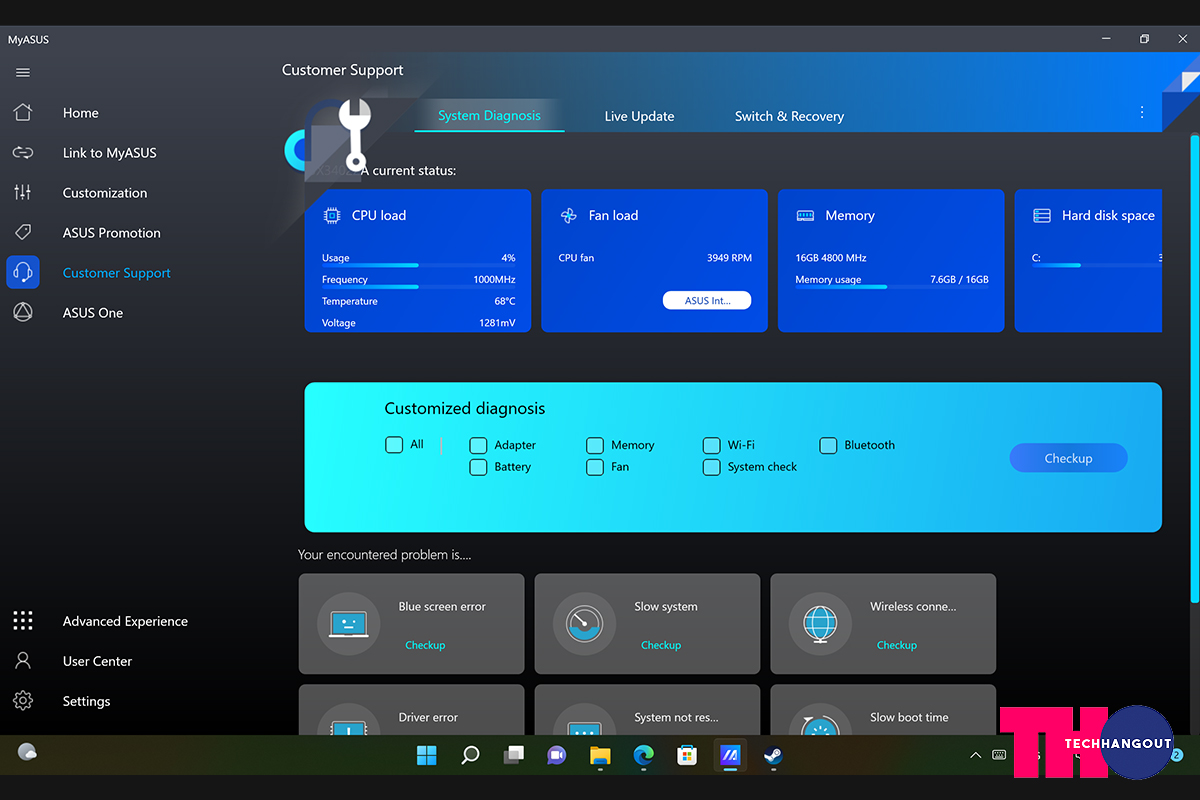Click the C: drive space progress bar
Viewport: 1200px width, 800px height.
1097,265
